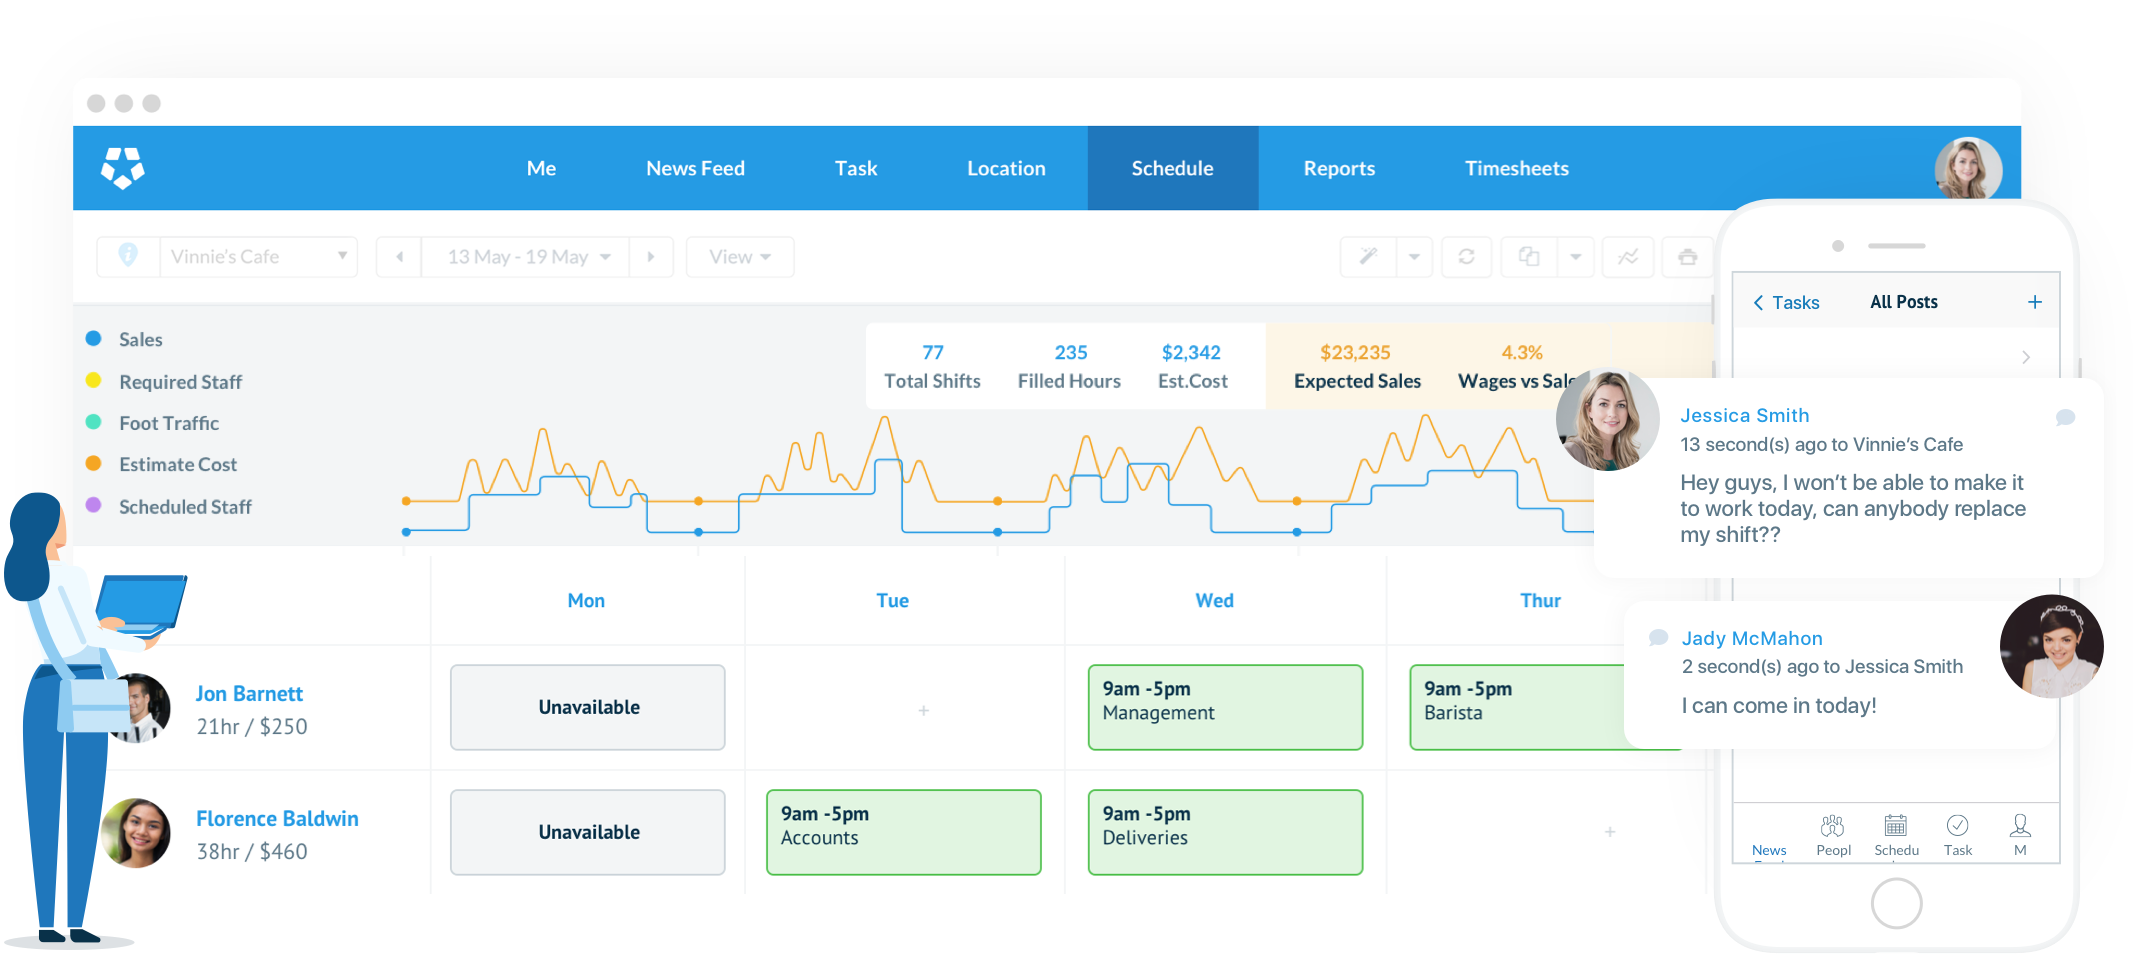Viewport: 2146px width, 968px height.
Task: Open the Vinnie's Cafe location dropdown
Action: point(258,257)
